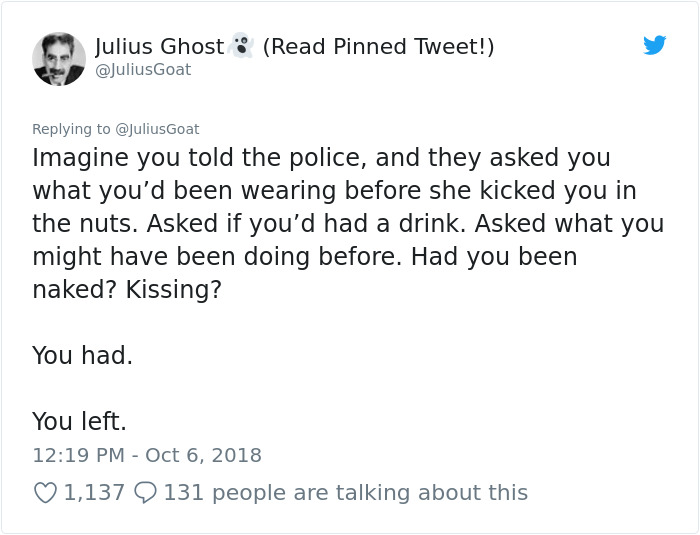The image size is (700, 535).
Task: Click the "Replying to" label text
Action: 71,129
